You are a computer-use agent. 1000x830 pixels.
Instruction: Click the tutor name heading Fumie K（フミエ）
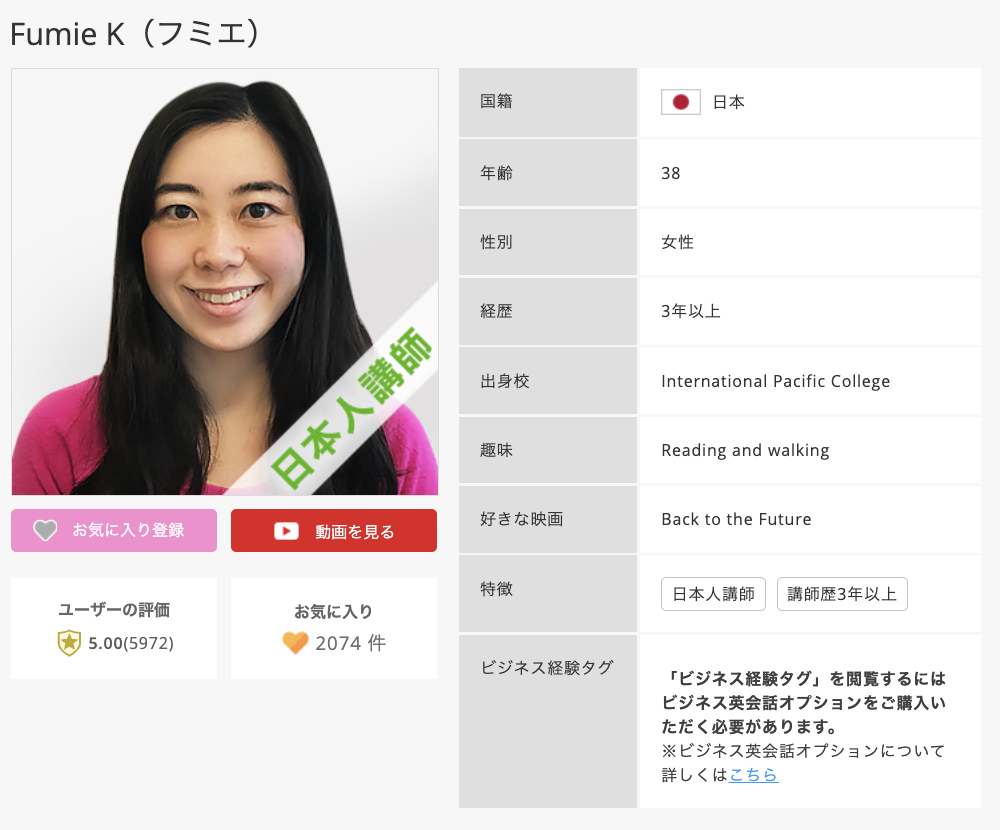[x=137, y=33]
